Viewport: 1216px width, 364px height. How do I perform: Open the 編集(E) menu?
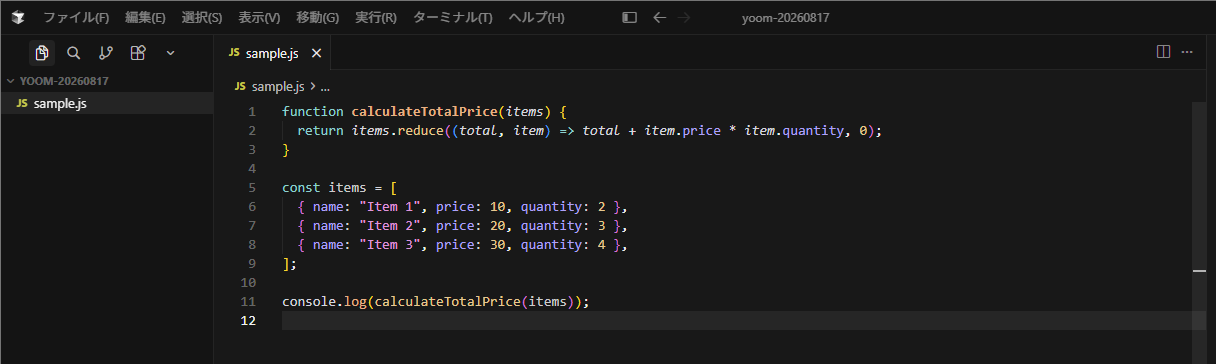point(146,18)
